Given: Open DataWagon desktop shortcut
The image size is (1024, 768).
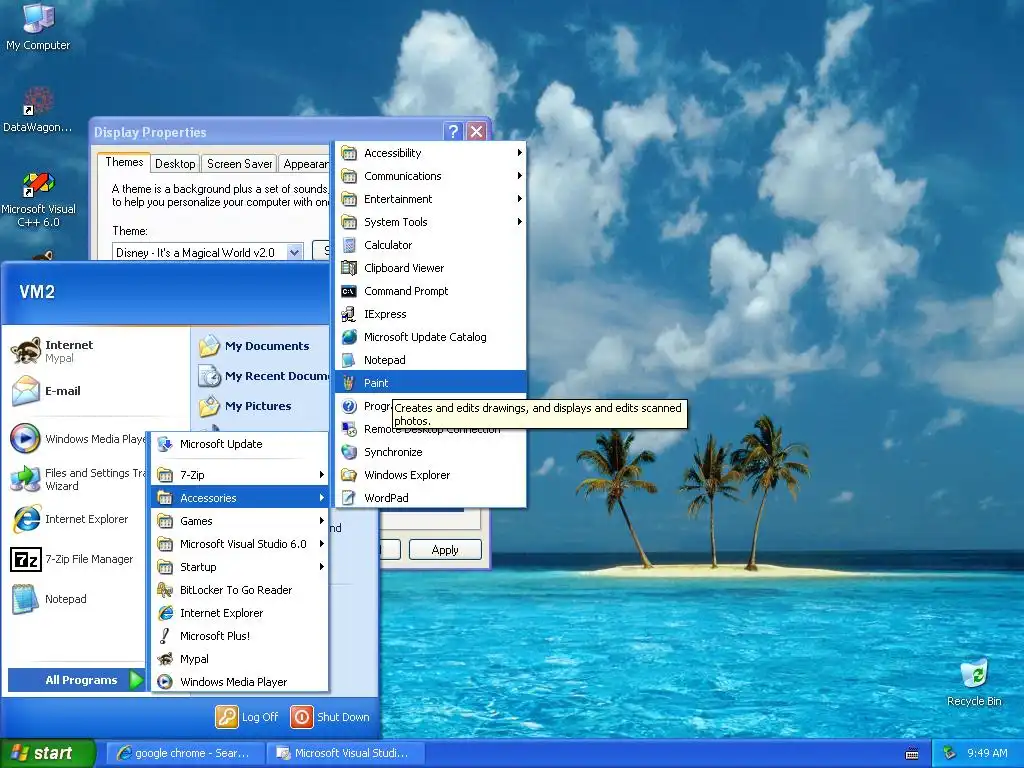Looking at the screenshot, I should click(38, 110).
